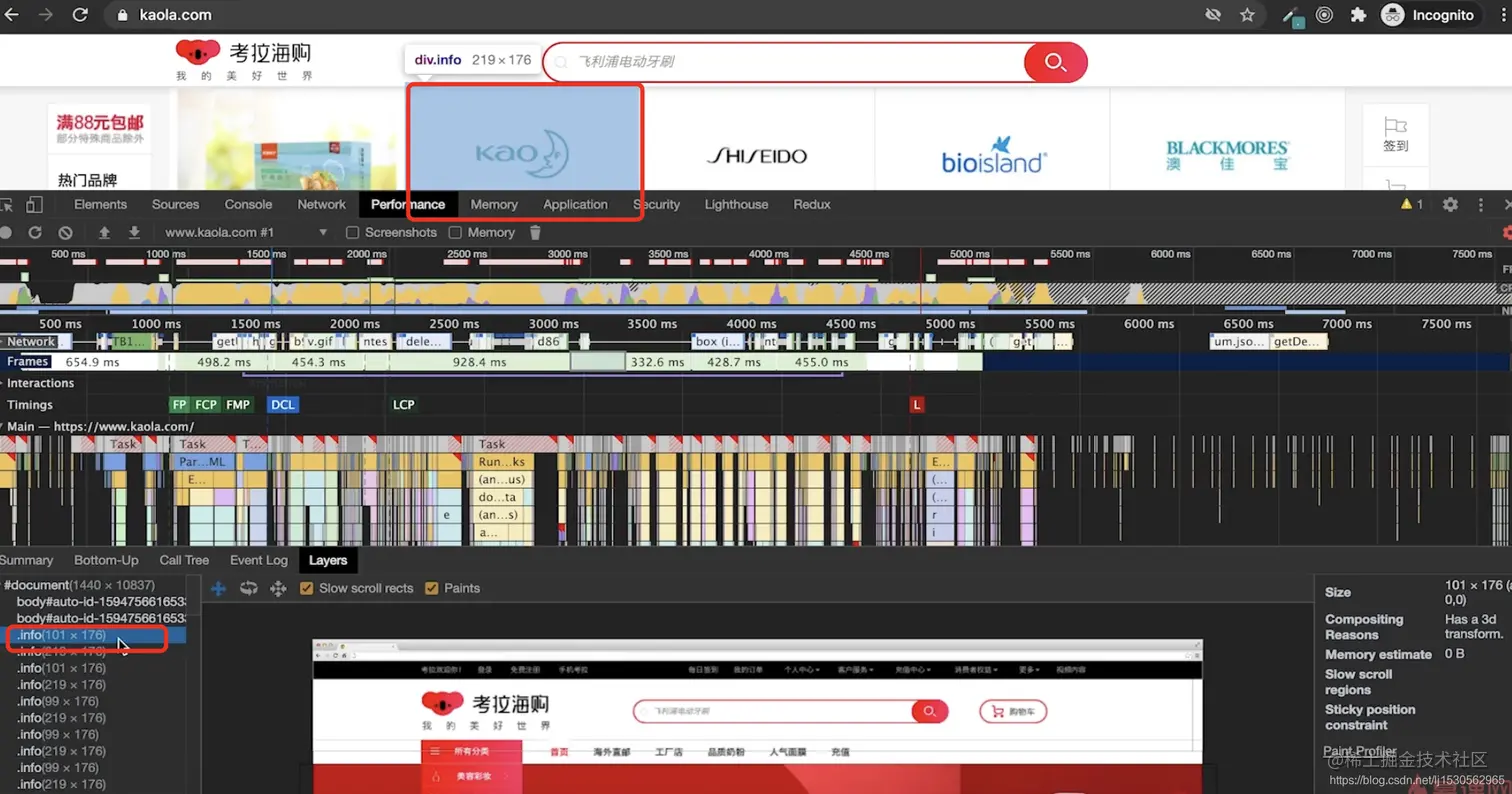Viewport: 1512px width, 794px height.
Task: Open the Lighthouse tab
Action: pos(736,204)
